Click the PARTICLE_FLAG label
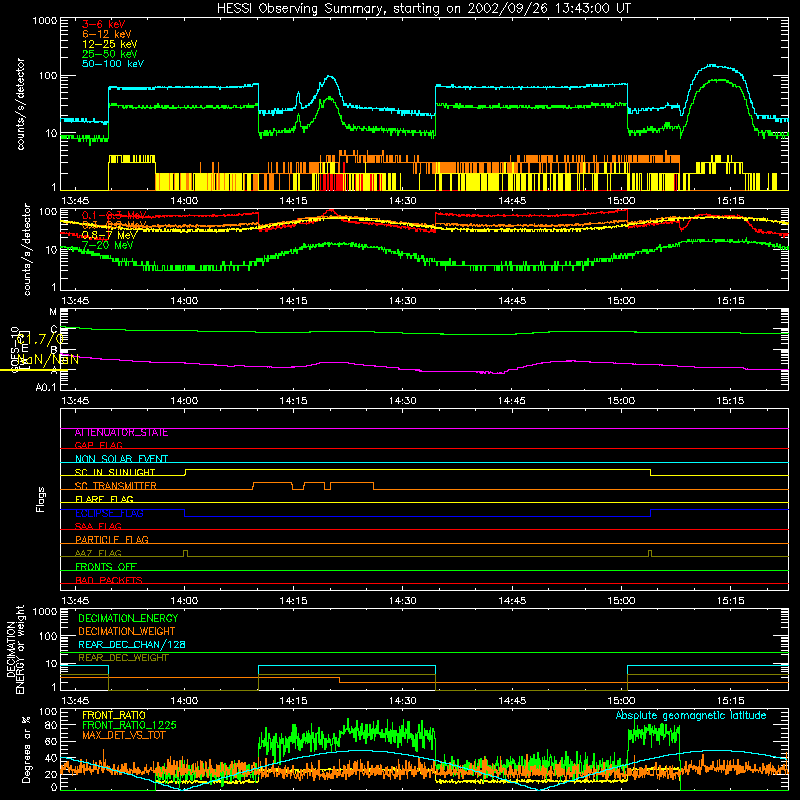This screenshot has height=800, width=800. [112, 540]
